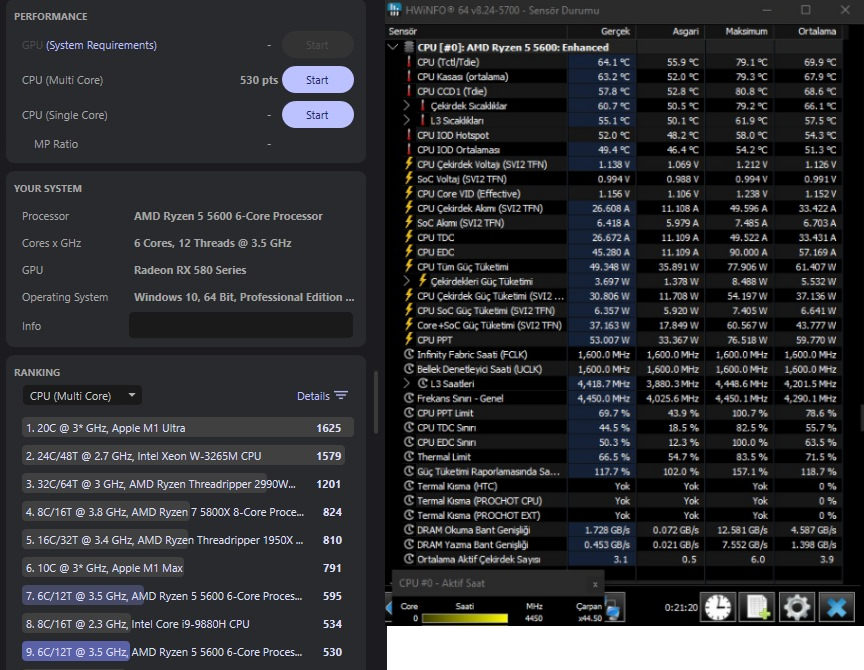Click the Details filter icon in Ranking
864x670 pixels.
[x=341, y=396]
